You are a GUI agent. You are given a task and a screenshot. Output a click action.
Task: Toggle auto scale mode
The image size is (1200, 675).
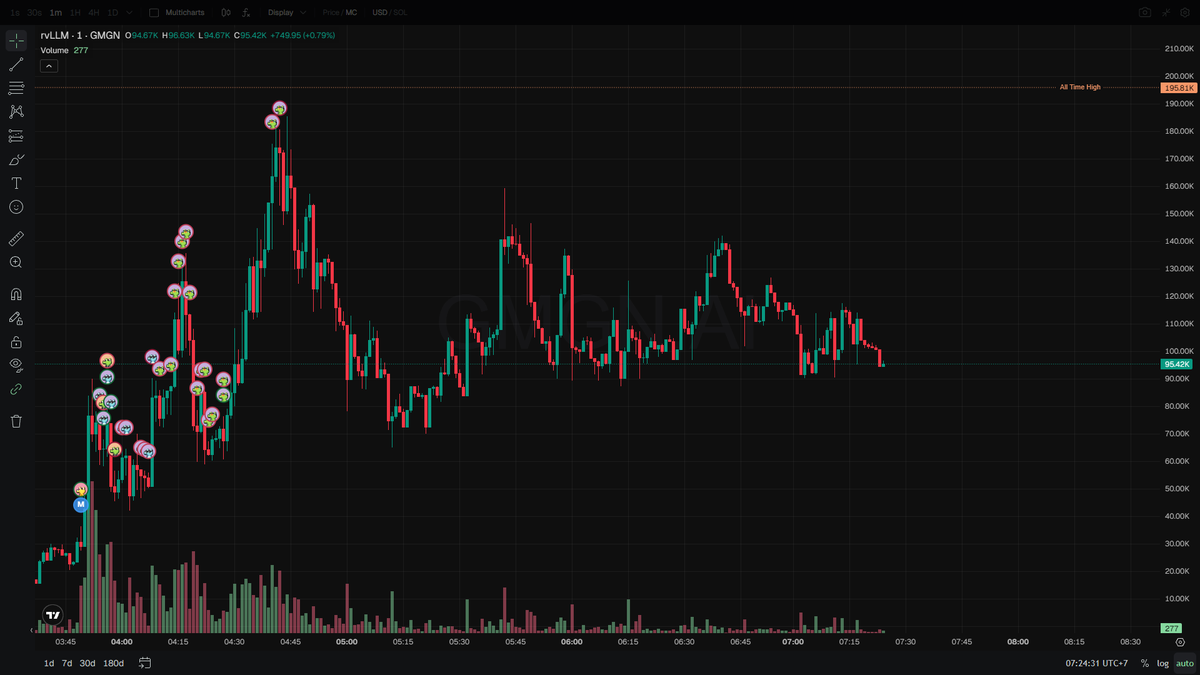pyautogui.click(x=1185, y=663)
